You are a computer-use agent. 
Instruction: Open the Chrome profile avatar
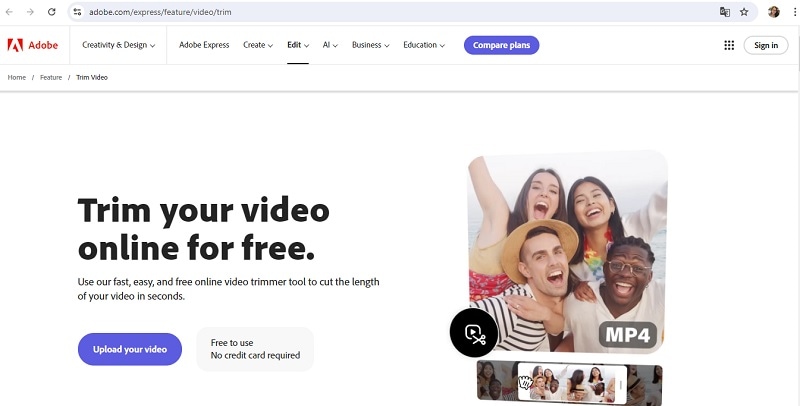773,12
